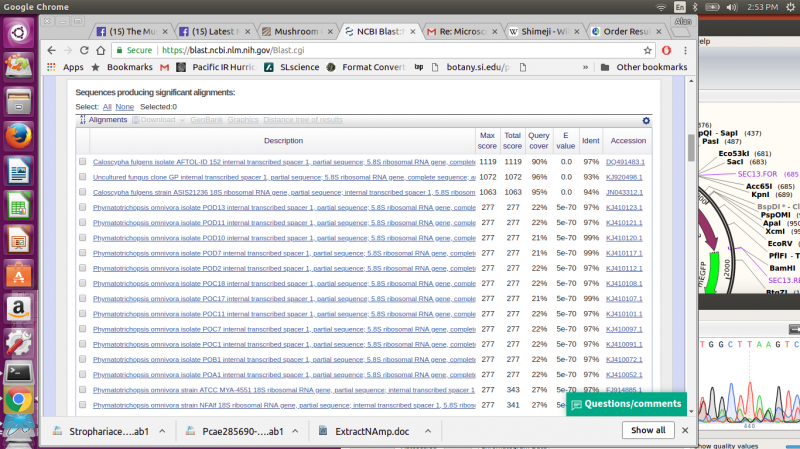Switch to Chrome via the dock icon
This screenshot has height=449, width=800.
pos(19,401)
